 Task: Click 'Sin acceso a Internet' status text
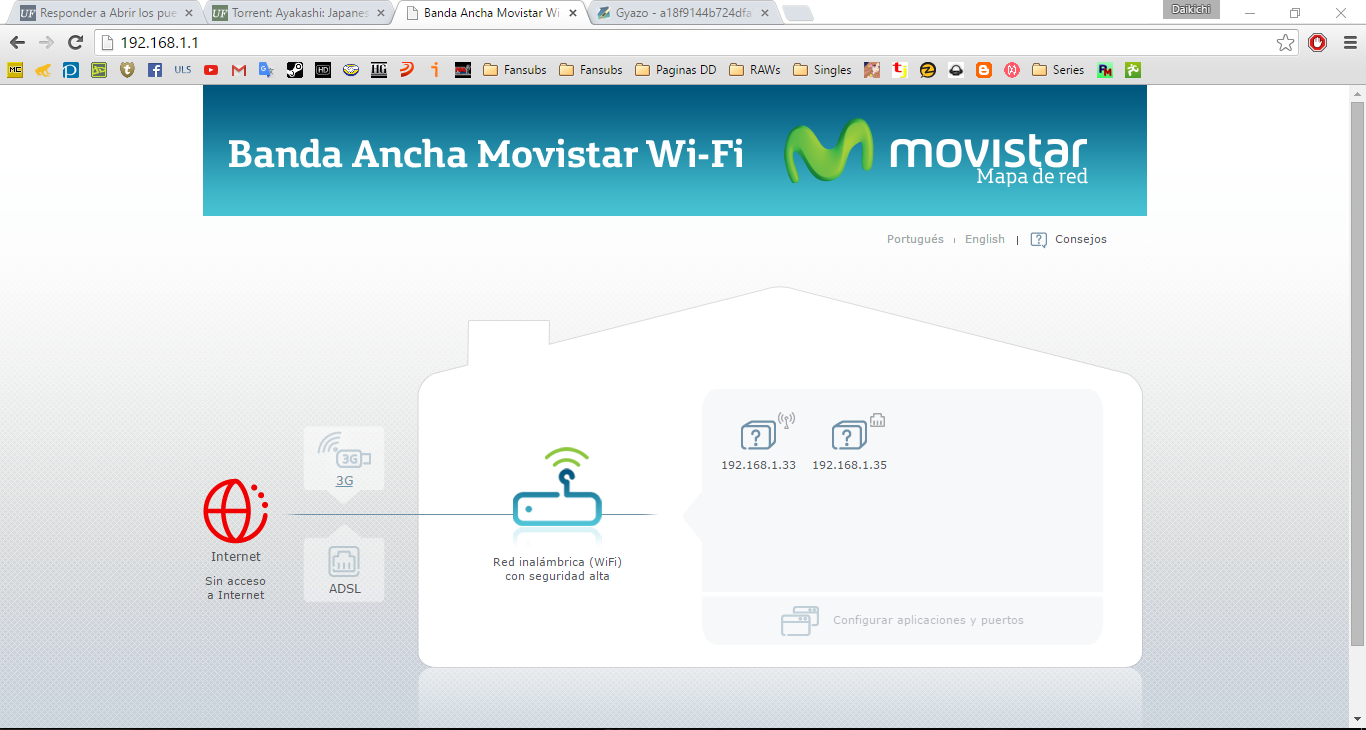(236, 588)
